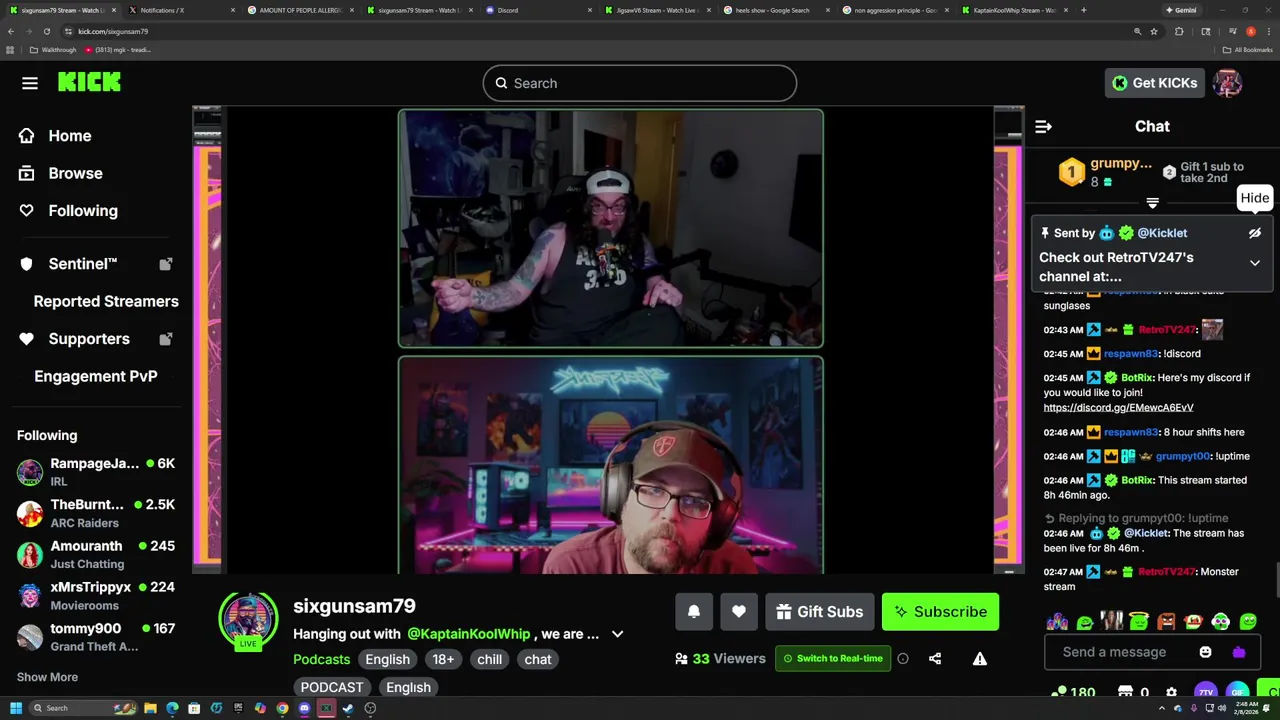Viewport: 1280px width, 720px height.
Task: Switch to KaptainKoolWhip Stream browser tab
Action: pyautogui.click(x=1015, y=10)
